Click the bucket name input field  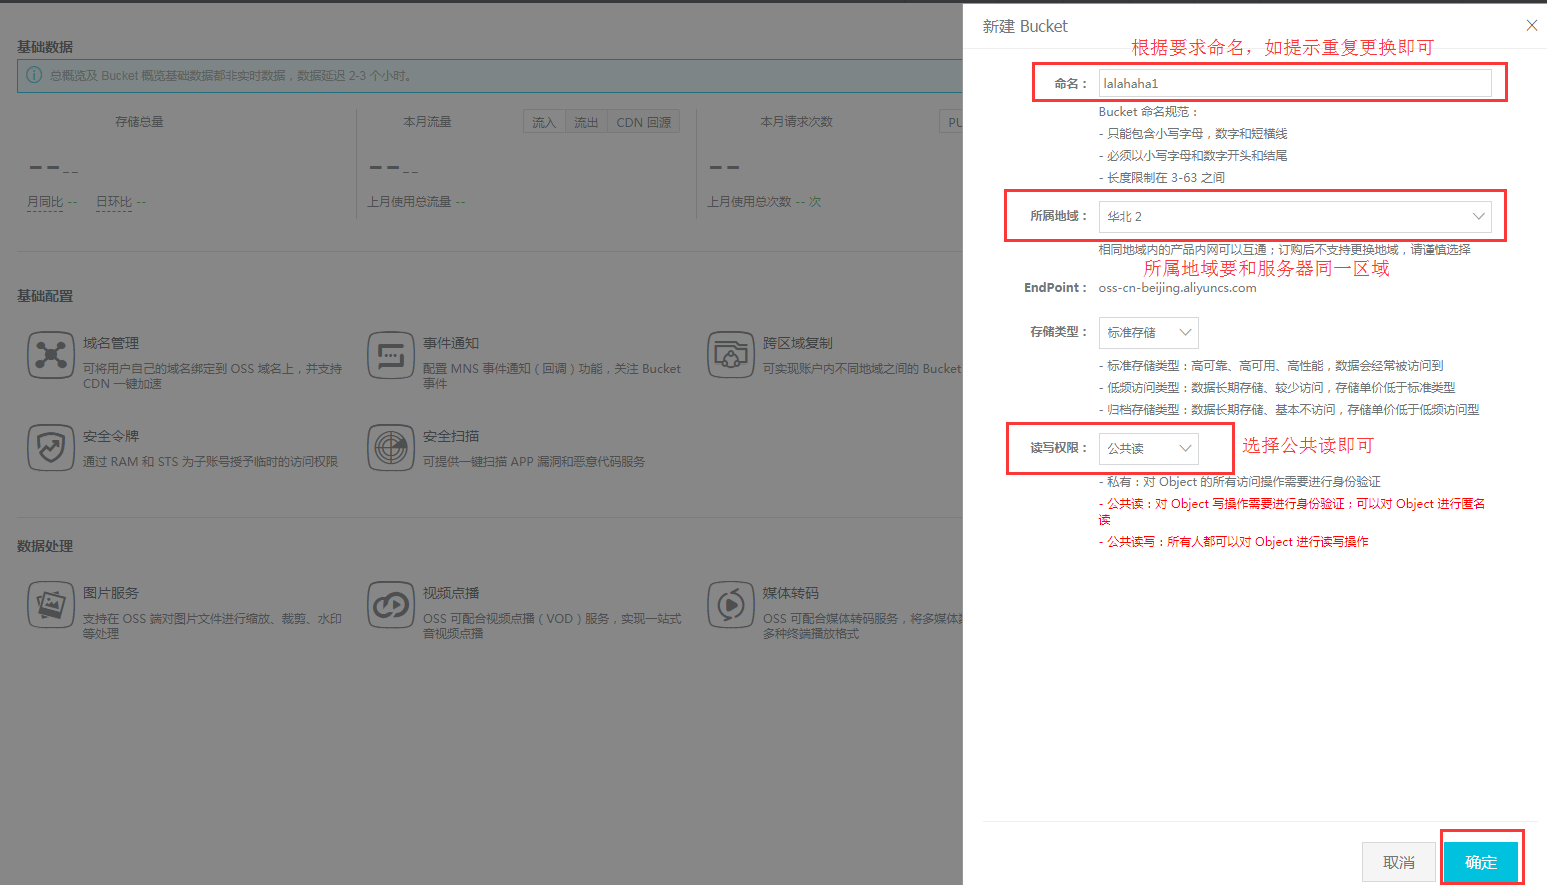(1295, 83)
